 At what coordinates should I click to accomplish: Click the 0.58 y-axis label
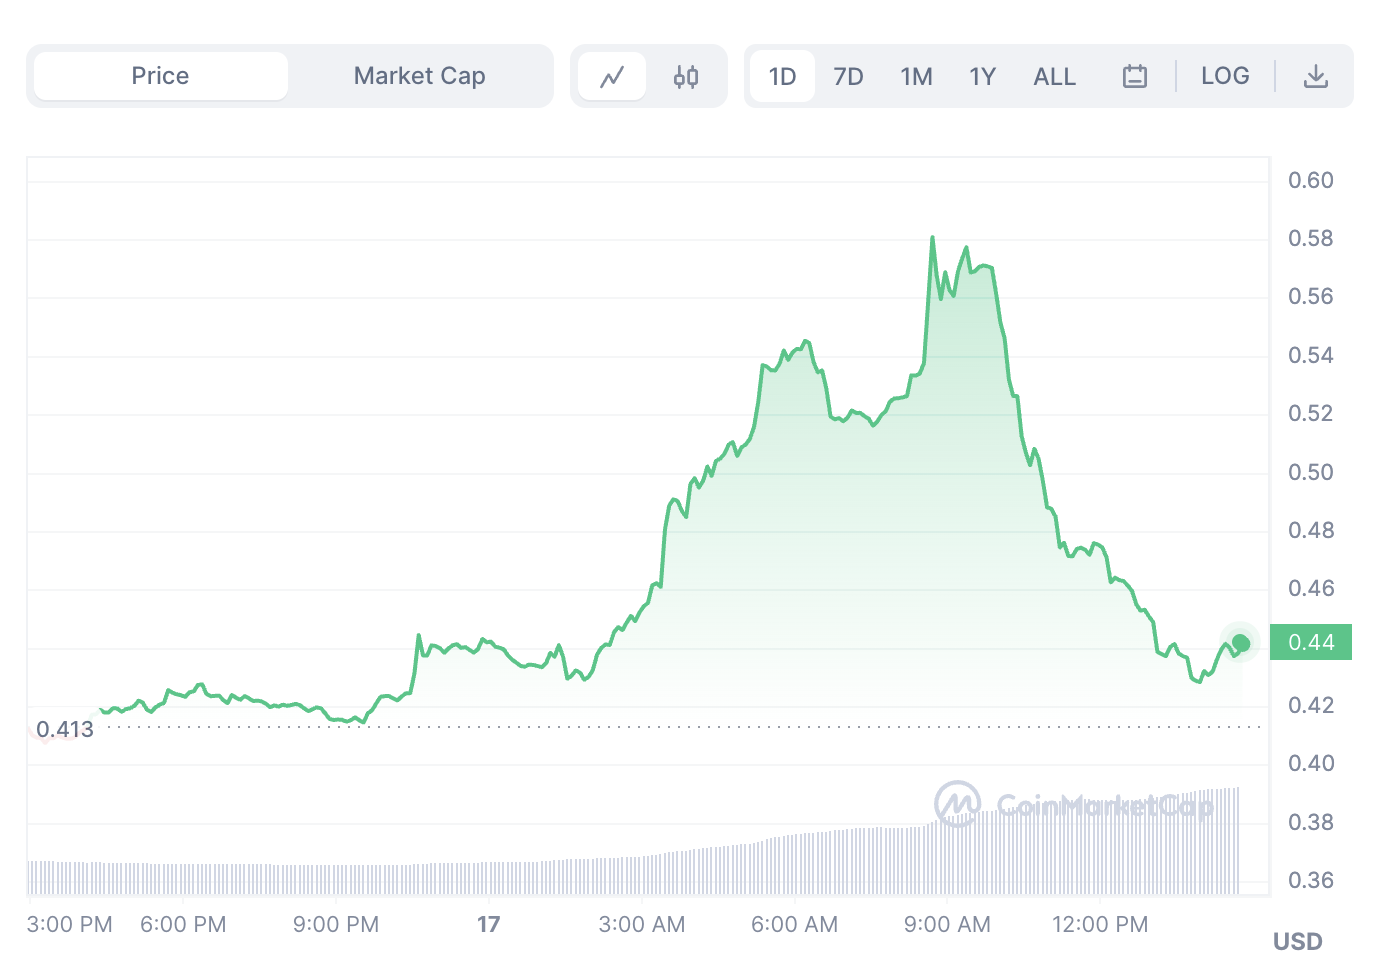point(1310,238)
